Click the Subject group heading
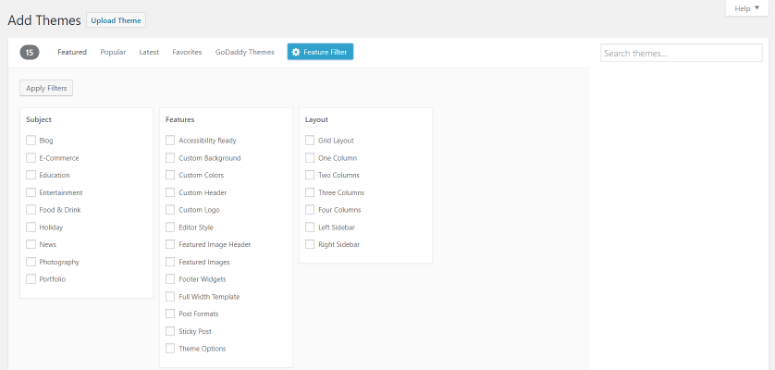Image resolution: width=775 pixels, height=370 pixels. (39, 120)
